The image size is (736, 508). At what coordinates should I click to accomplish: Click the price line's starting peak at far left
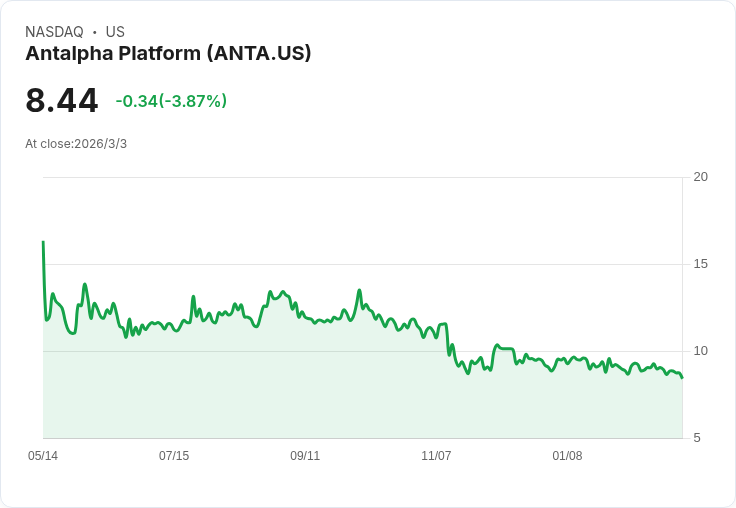click(x=43, y=242)
